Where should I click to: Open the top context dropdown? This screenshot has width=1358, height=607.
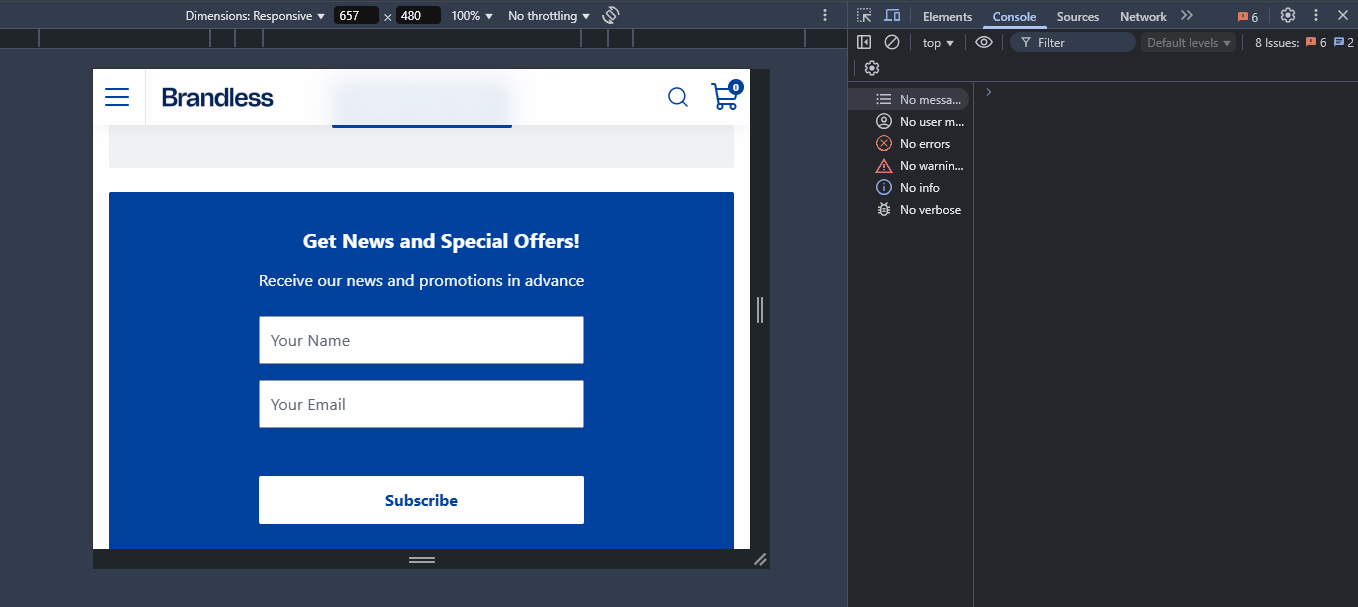[x=938, y=42]
